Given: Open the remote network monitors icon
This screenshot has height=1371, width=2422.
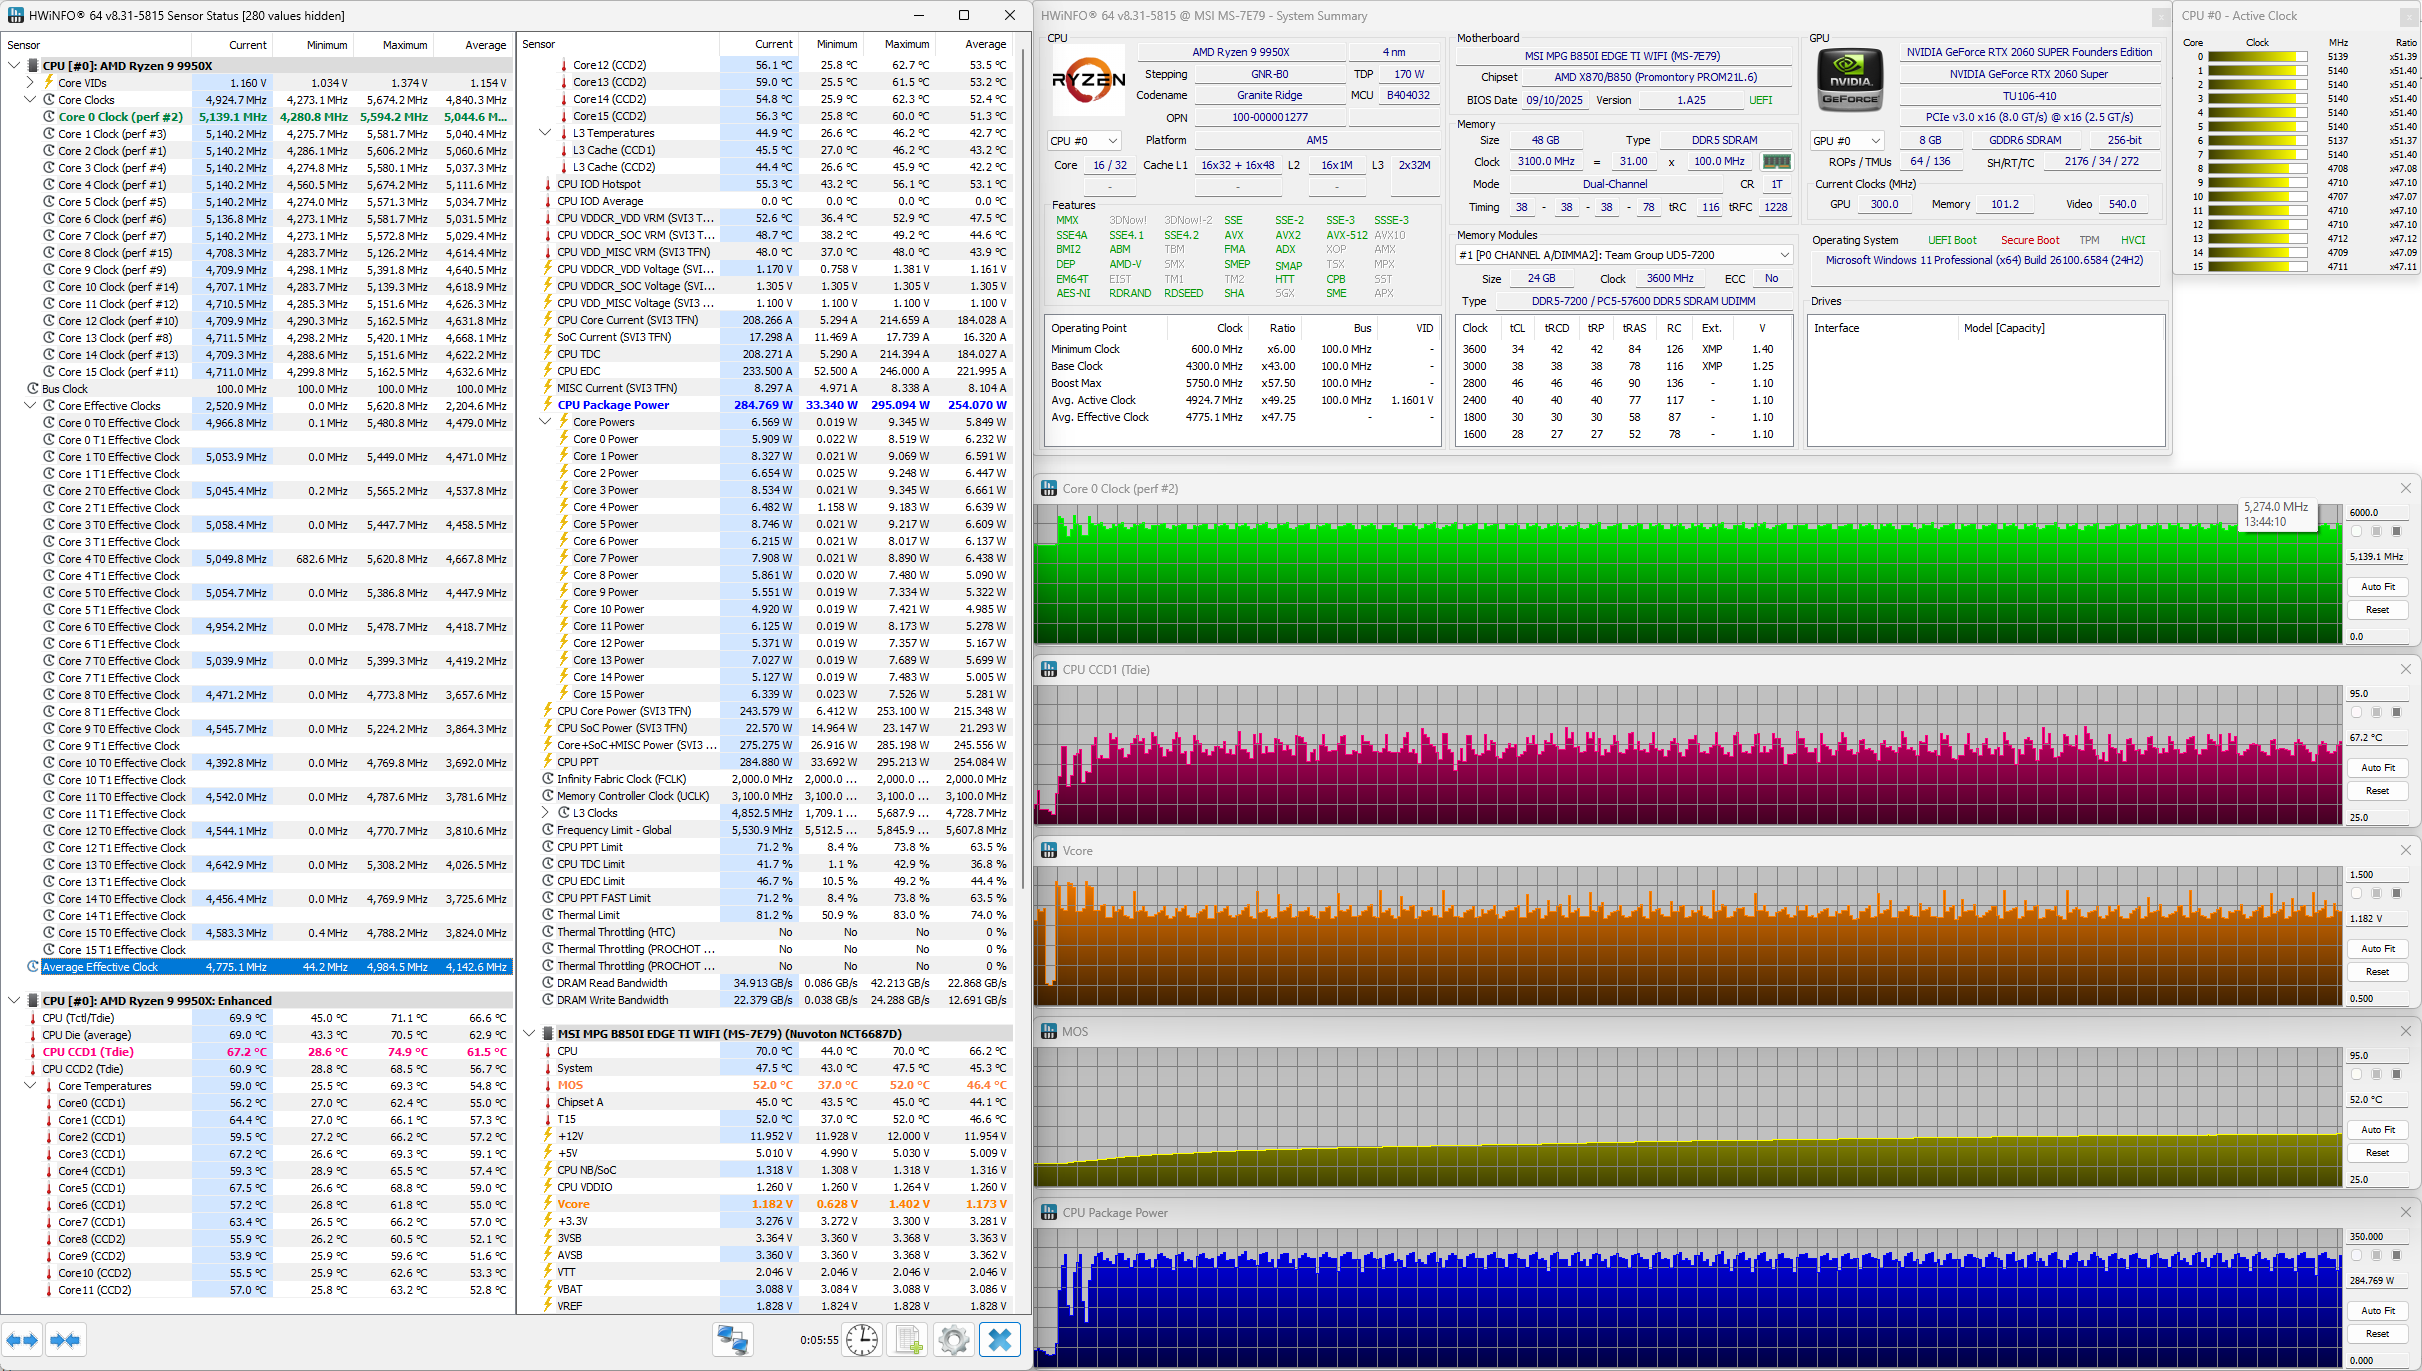Looking at the screenshot, I should pyautogui.click(x=732, y=1340).
